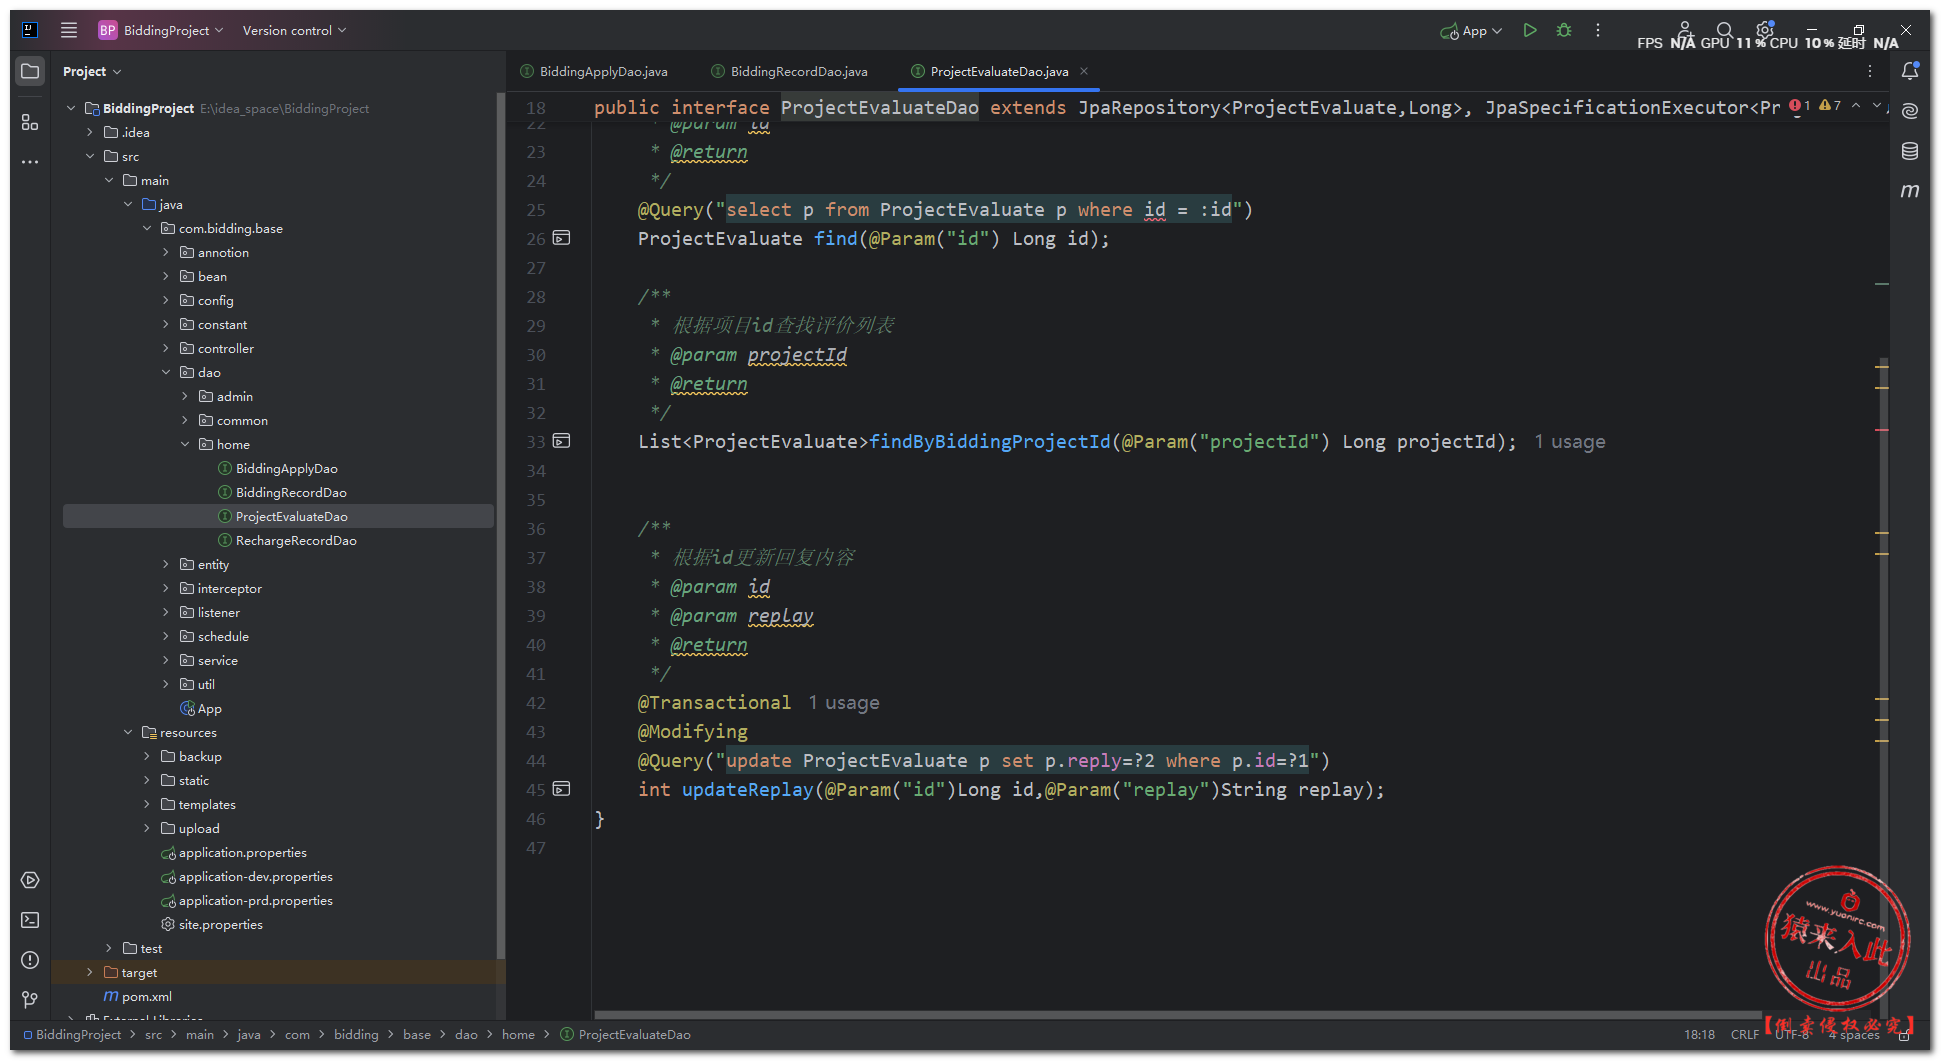
Task: Open the Git version control icon
Action: tap(30, 999)
